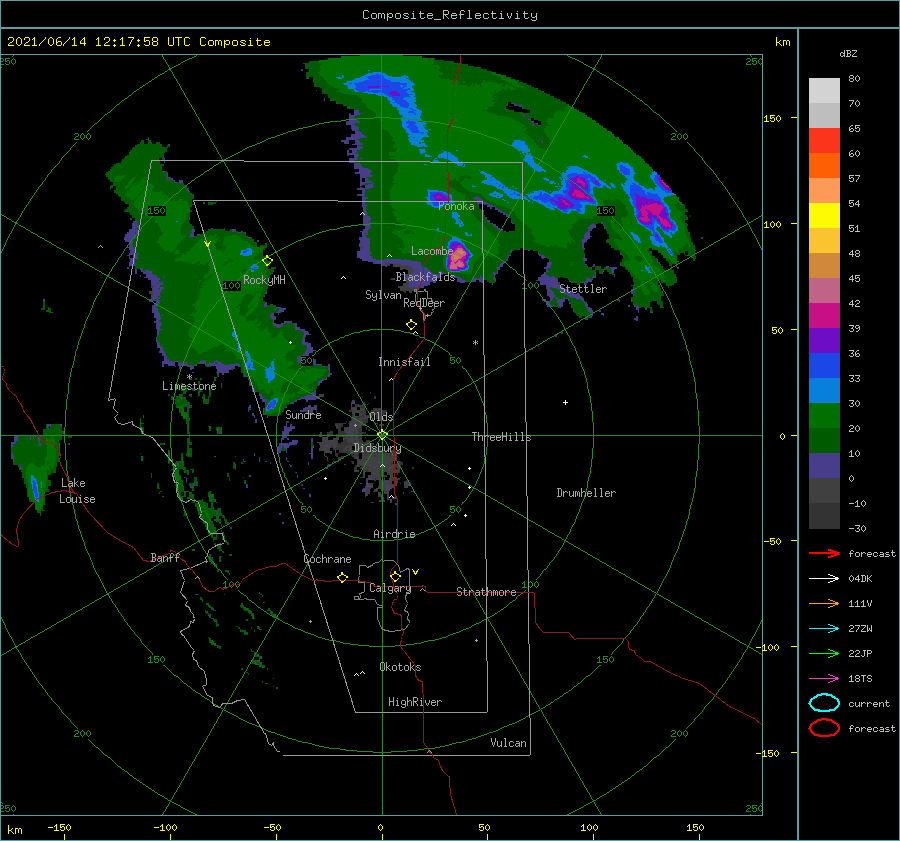Click the white asterisk marker east of Innisfail
The image size is (900, 841).
click(475, 343)
